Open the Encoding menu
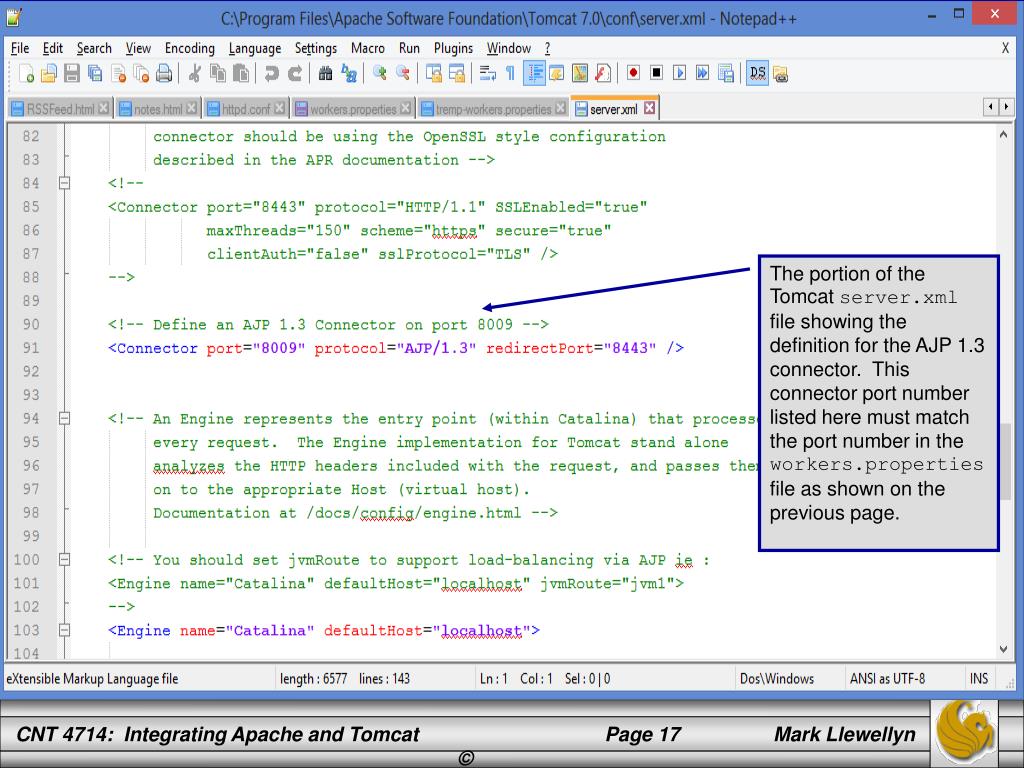Viewport: 1024px width, 768px height. (189, 48)
